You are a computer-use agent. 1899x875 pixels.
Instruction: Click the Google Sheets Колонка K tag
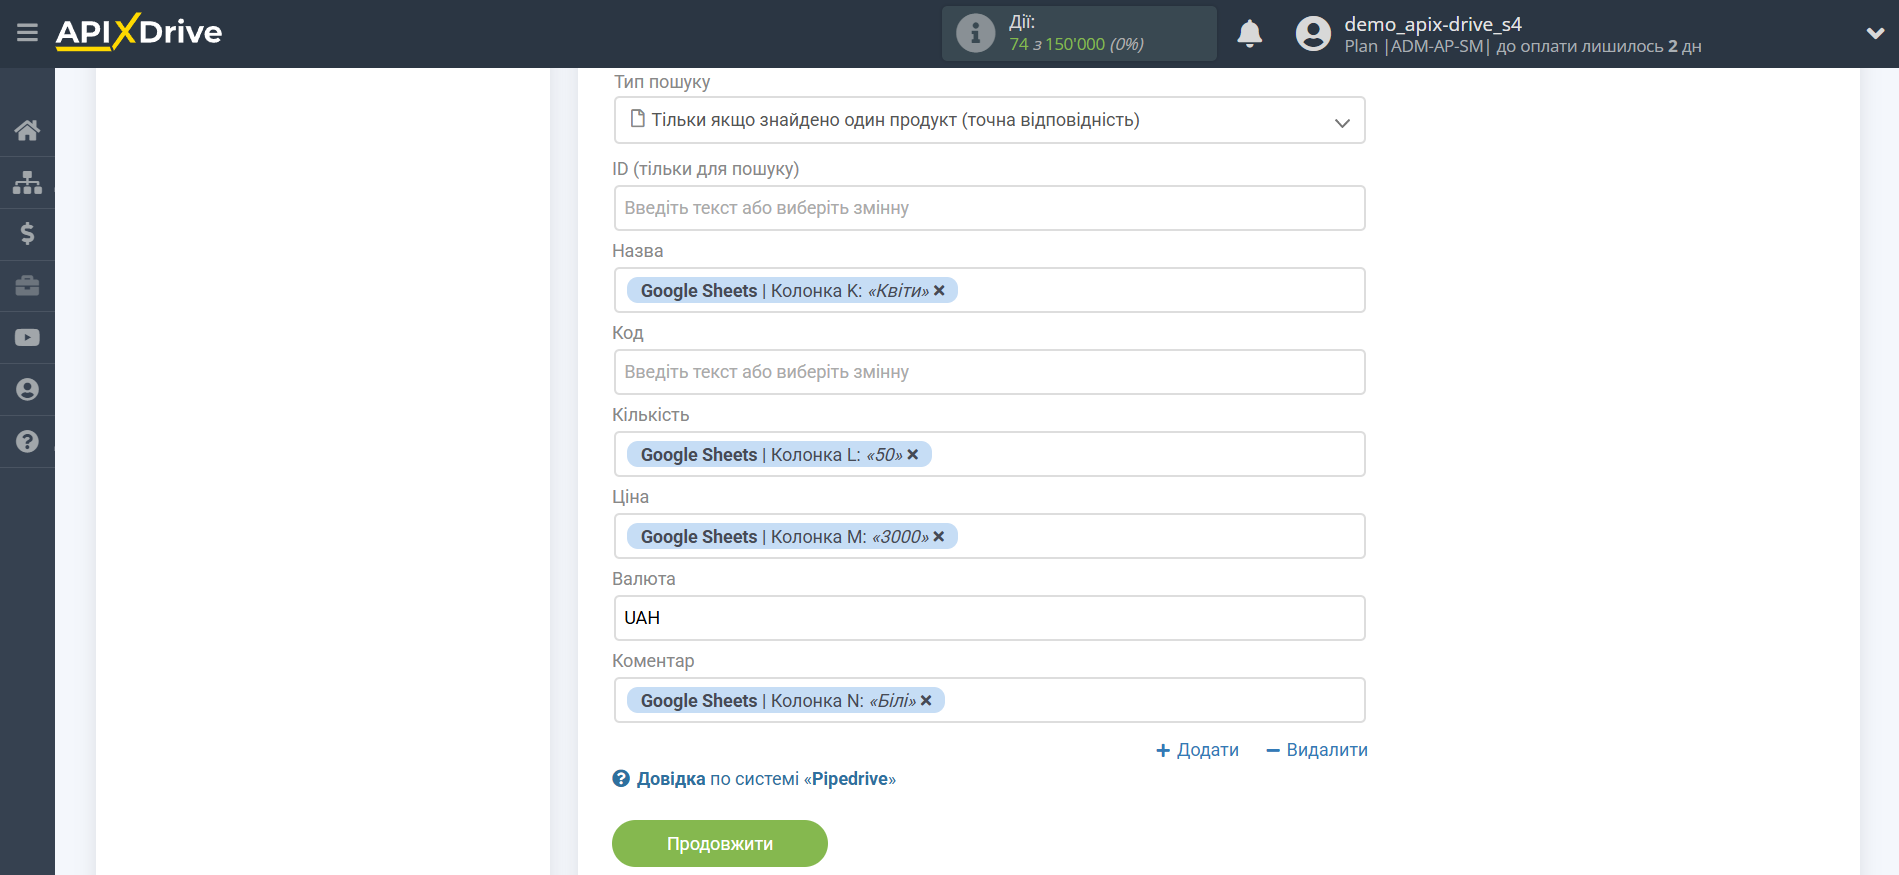point(792,291)
